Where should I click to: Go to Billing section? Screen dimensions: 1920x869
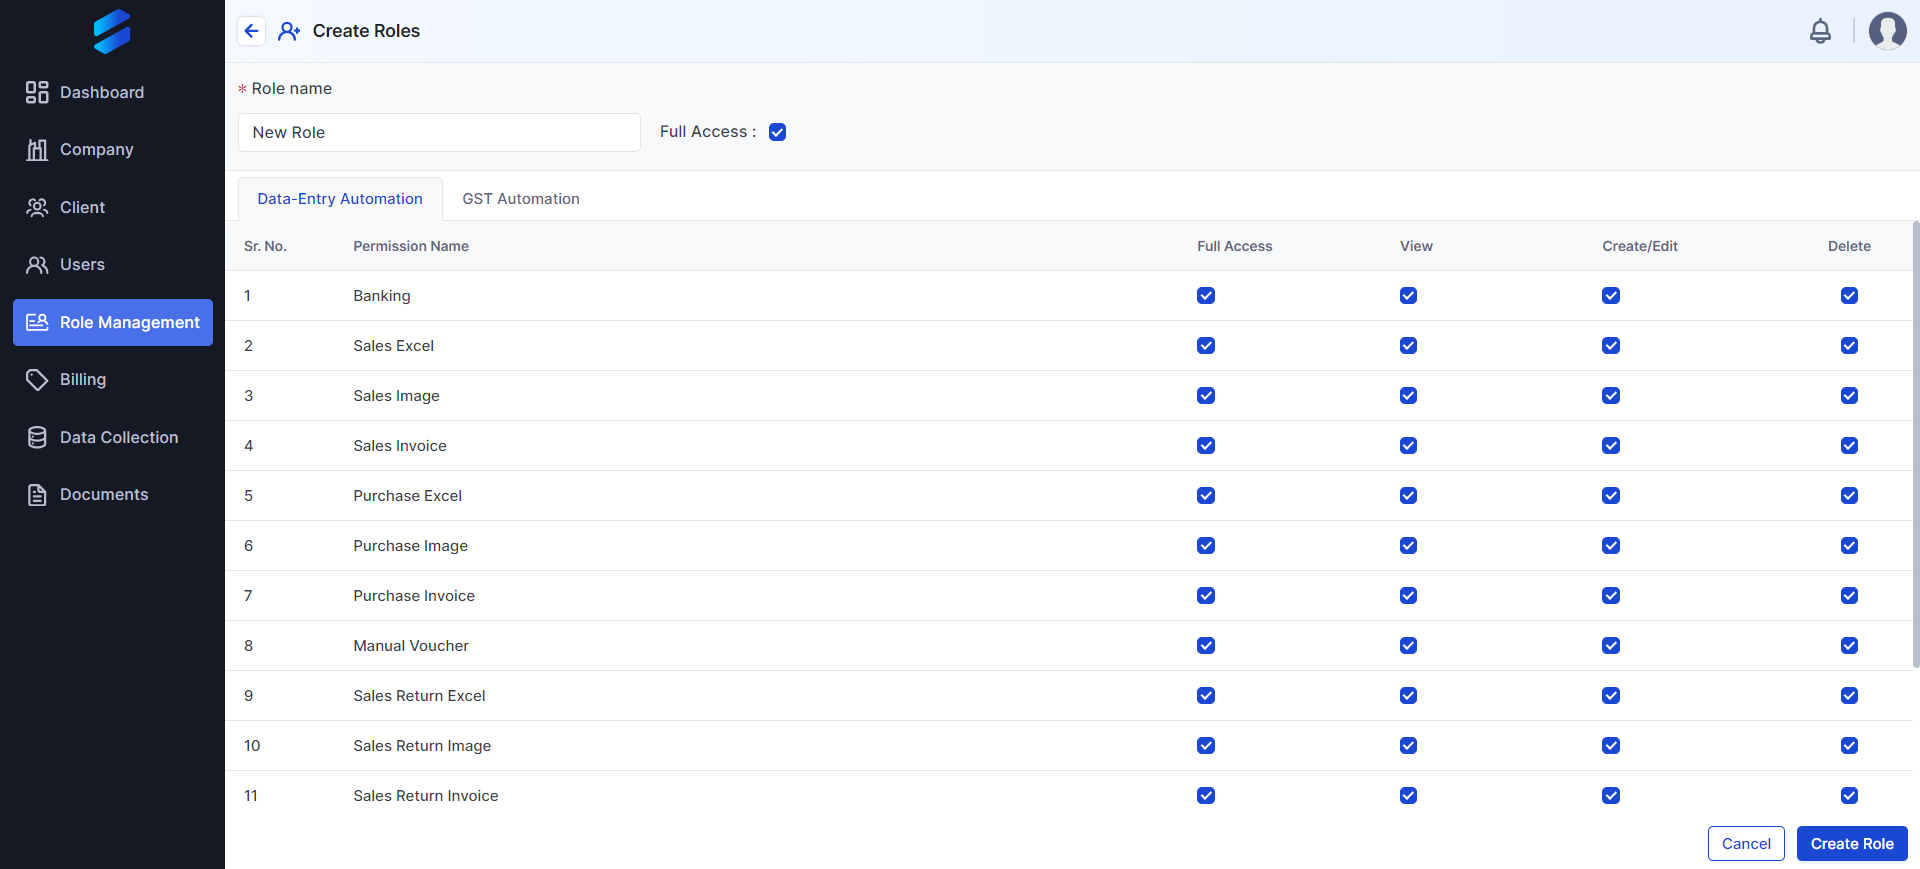point(113,380)
